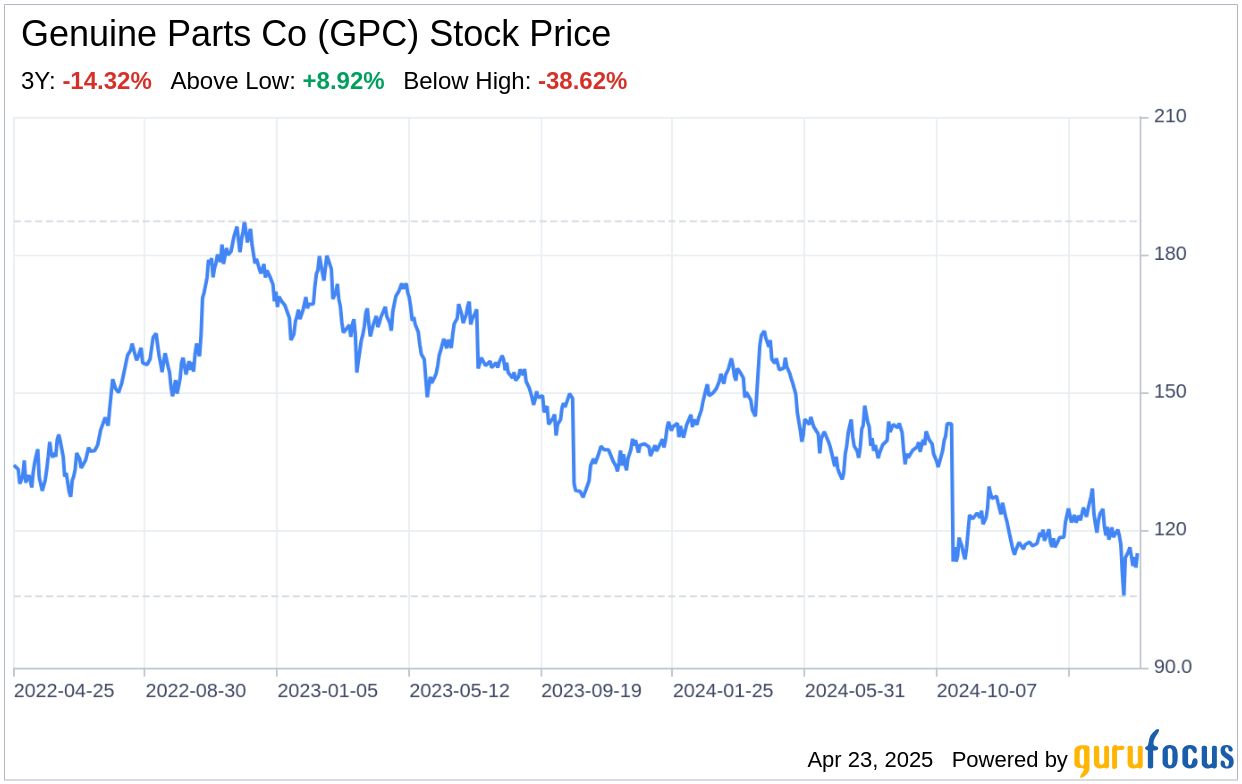Image resolution: width=1242 pixels, height=784 pixels.
Task: Select the 2023-01-05 date on axis
Action: [x=328, y=691]
